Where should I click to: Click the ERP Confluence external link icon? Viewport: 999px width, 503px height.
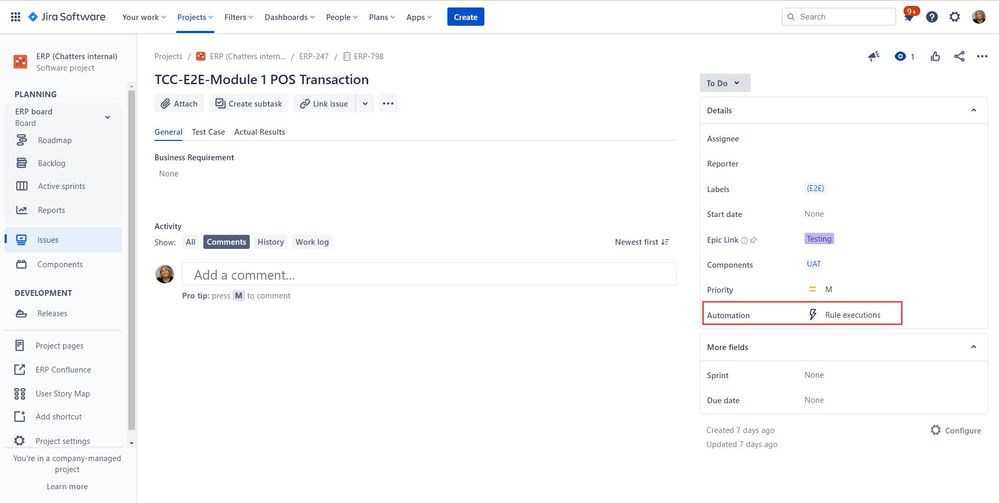coord(20,370)
